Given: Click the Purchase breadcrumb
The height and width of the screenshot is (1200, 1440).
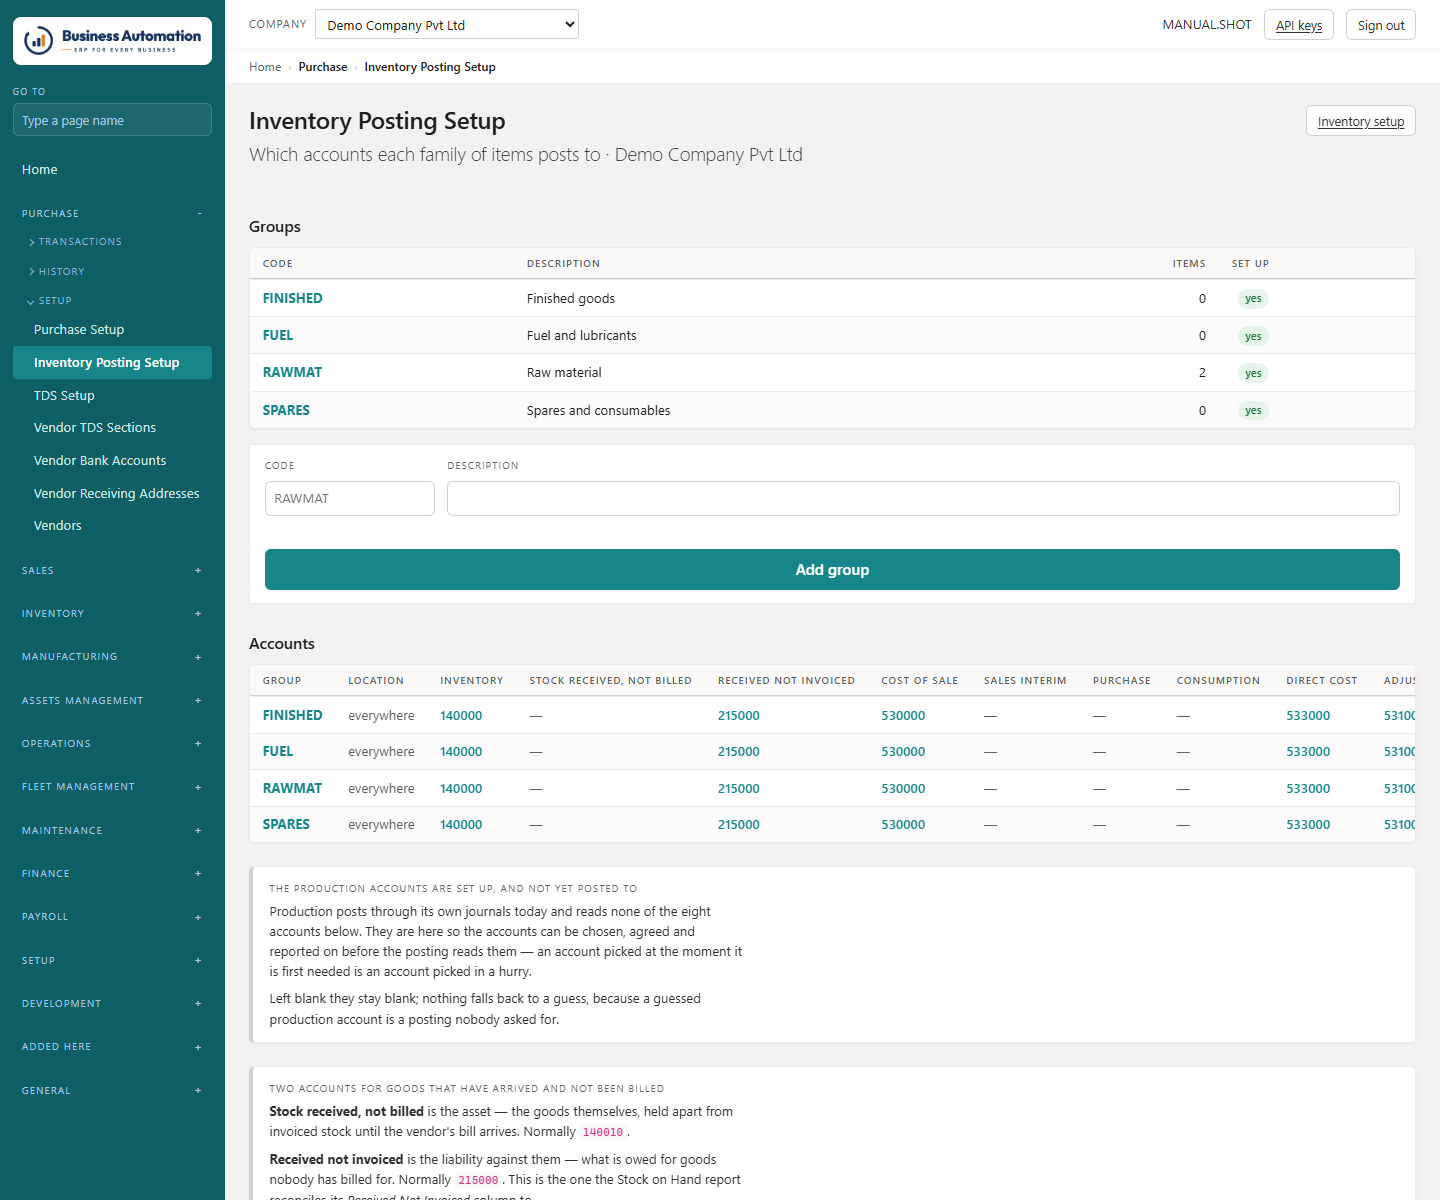Looking at the screenshot, I should pos(323,67).
